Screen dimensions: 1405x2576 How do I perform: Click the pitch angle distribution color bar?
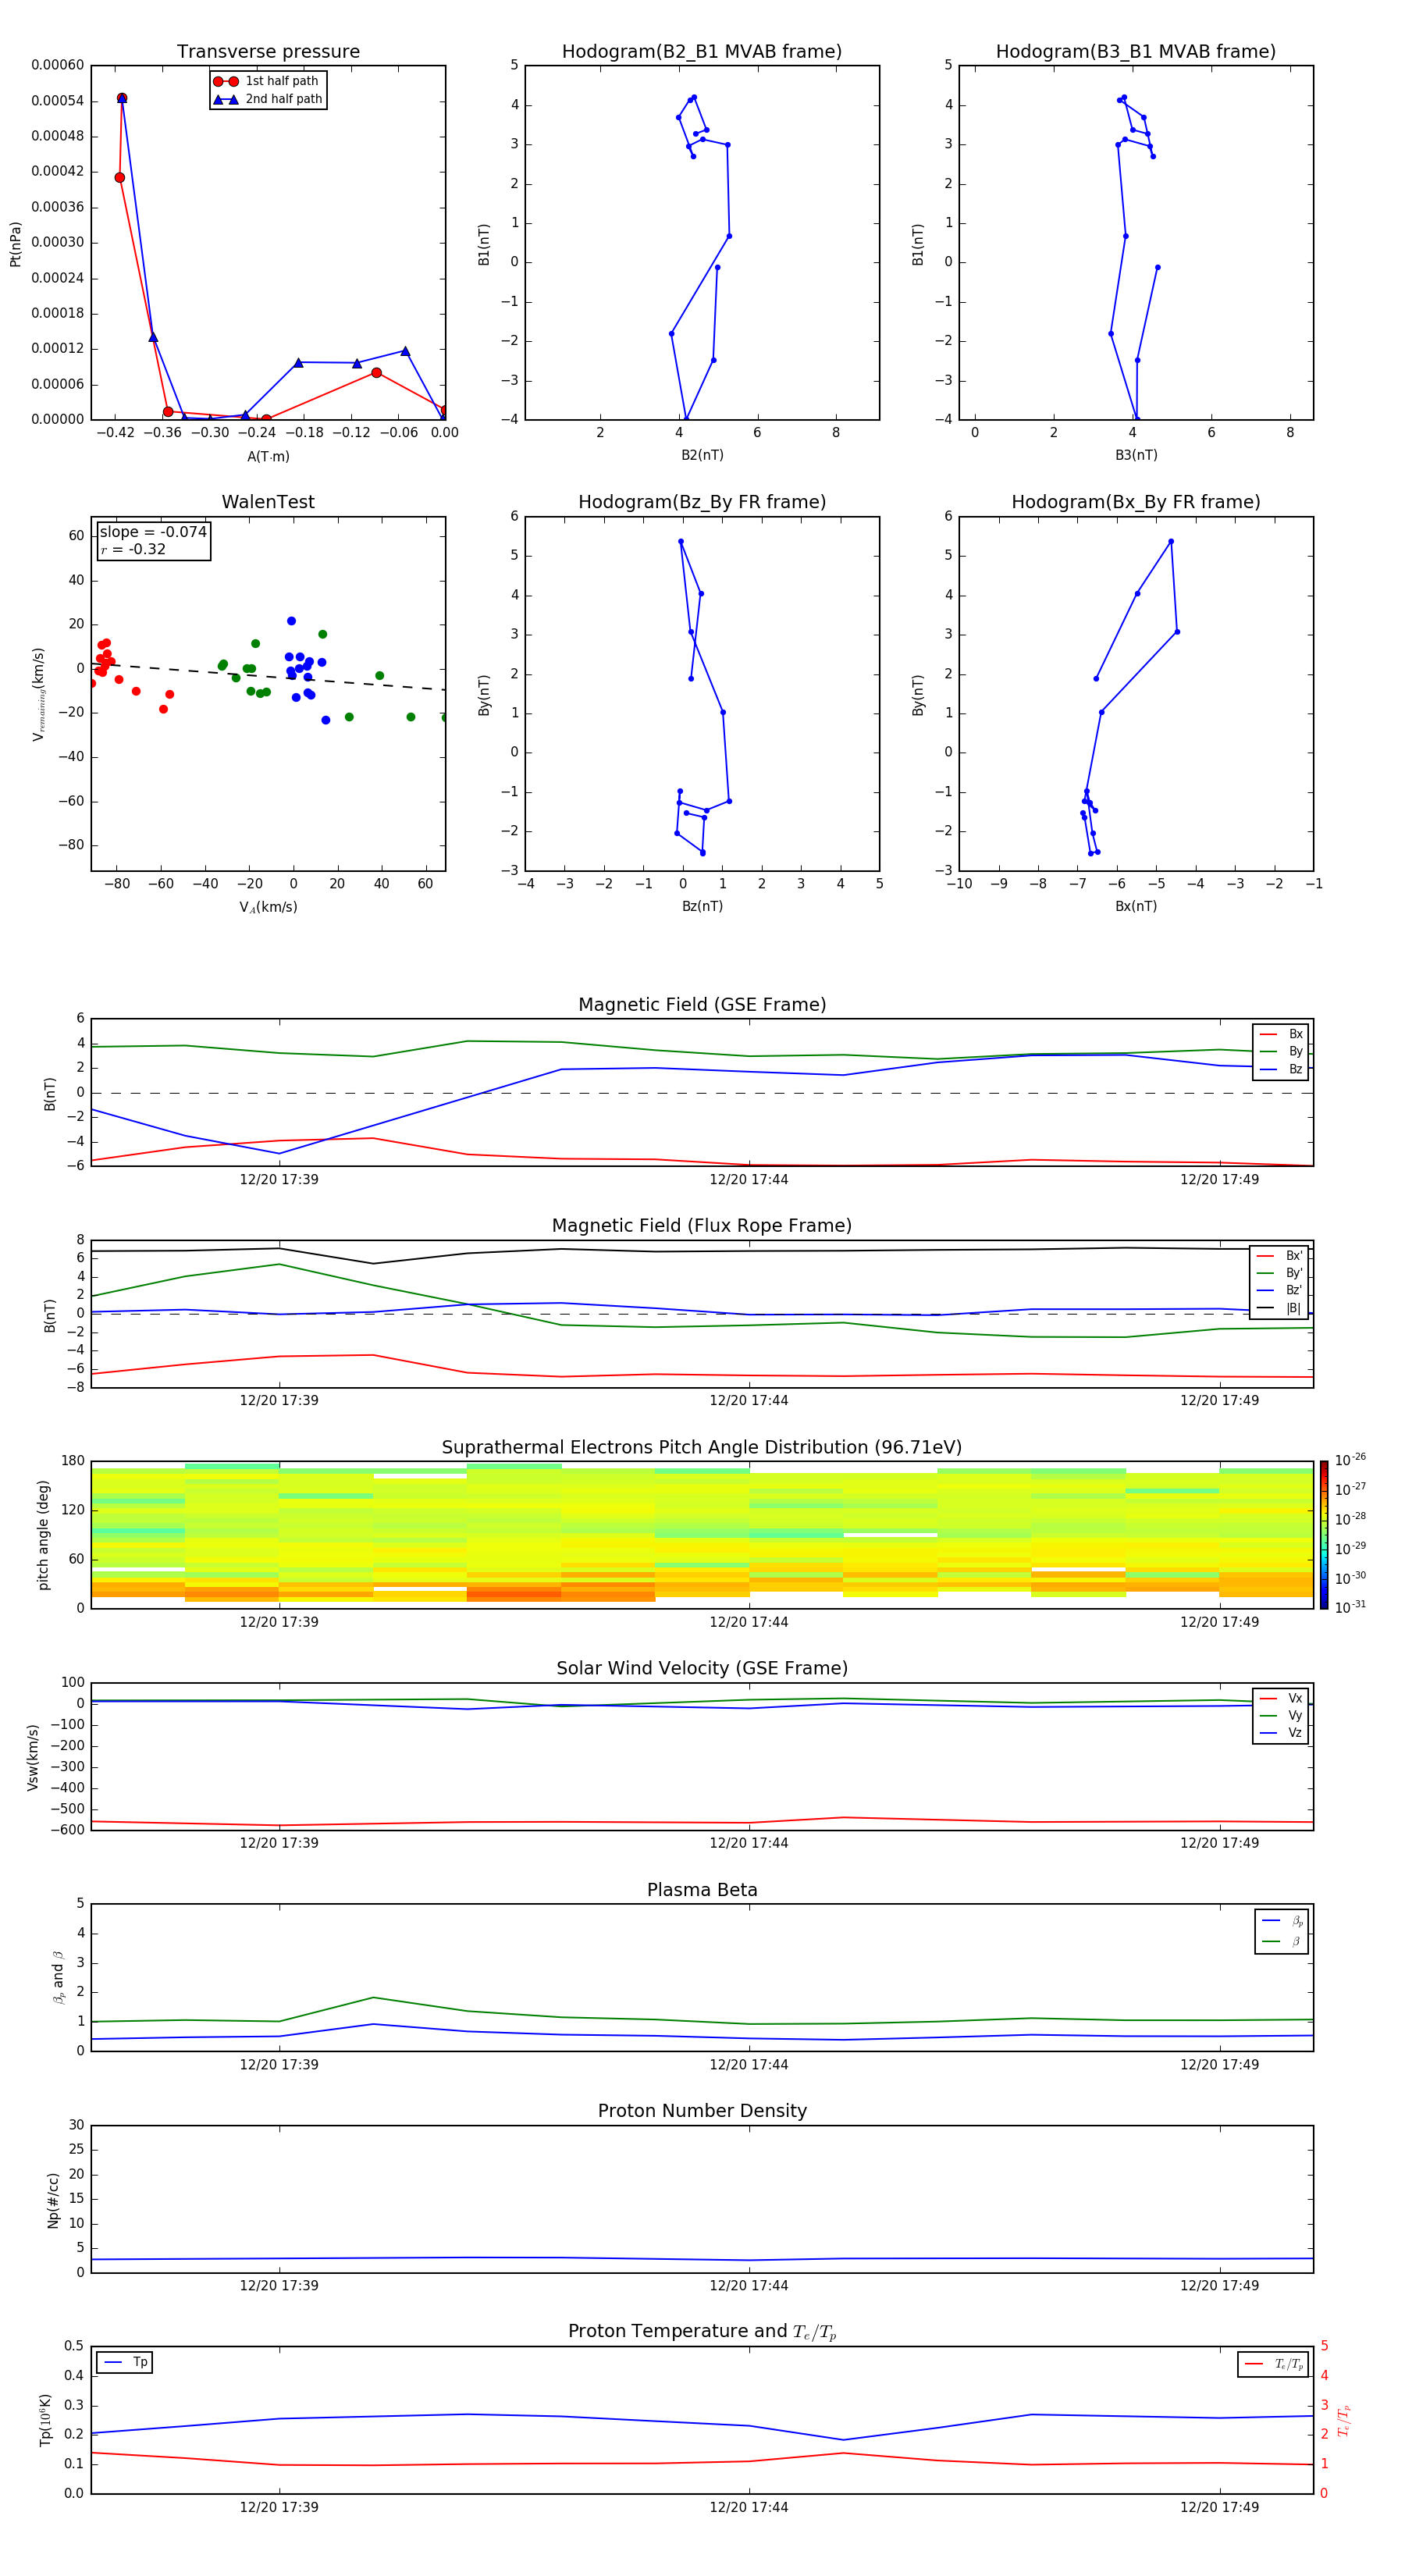coord(1324,1535)
